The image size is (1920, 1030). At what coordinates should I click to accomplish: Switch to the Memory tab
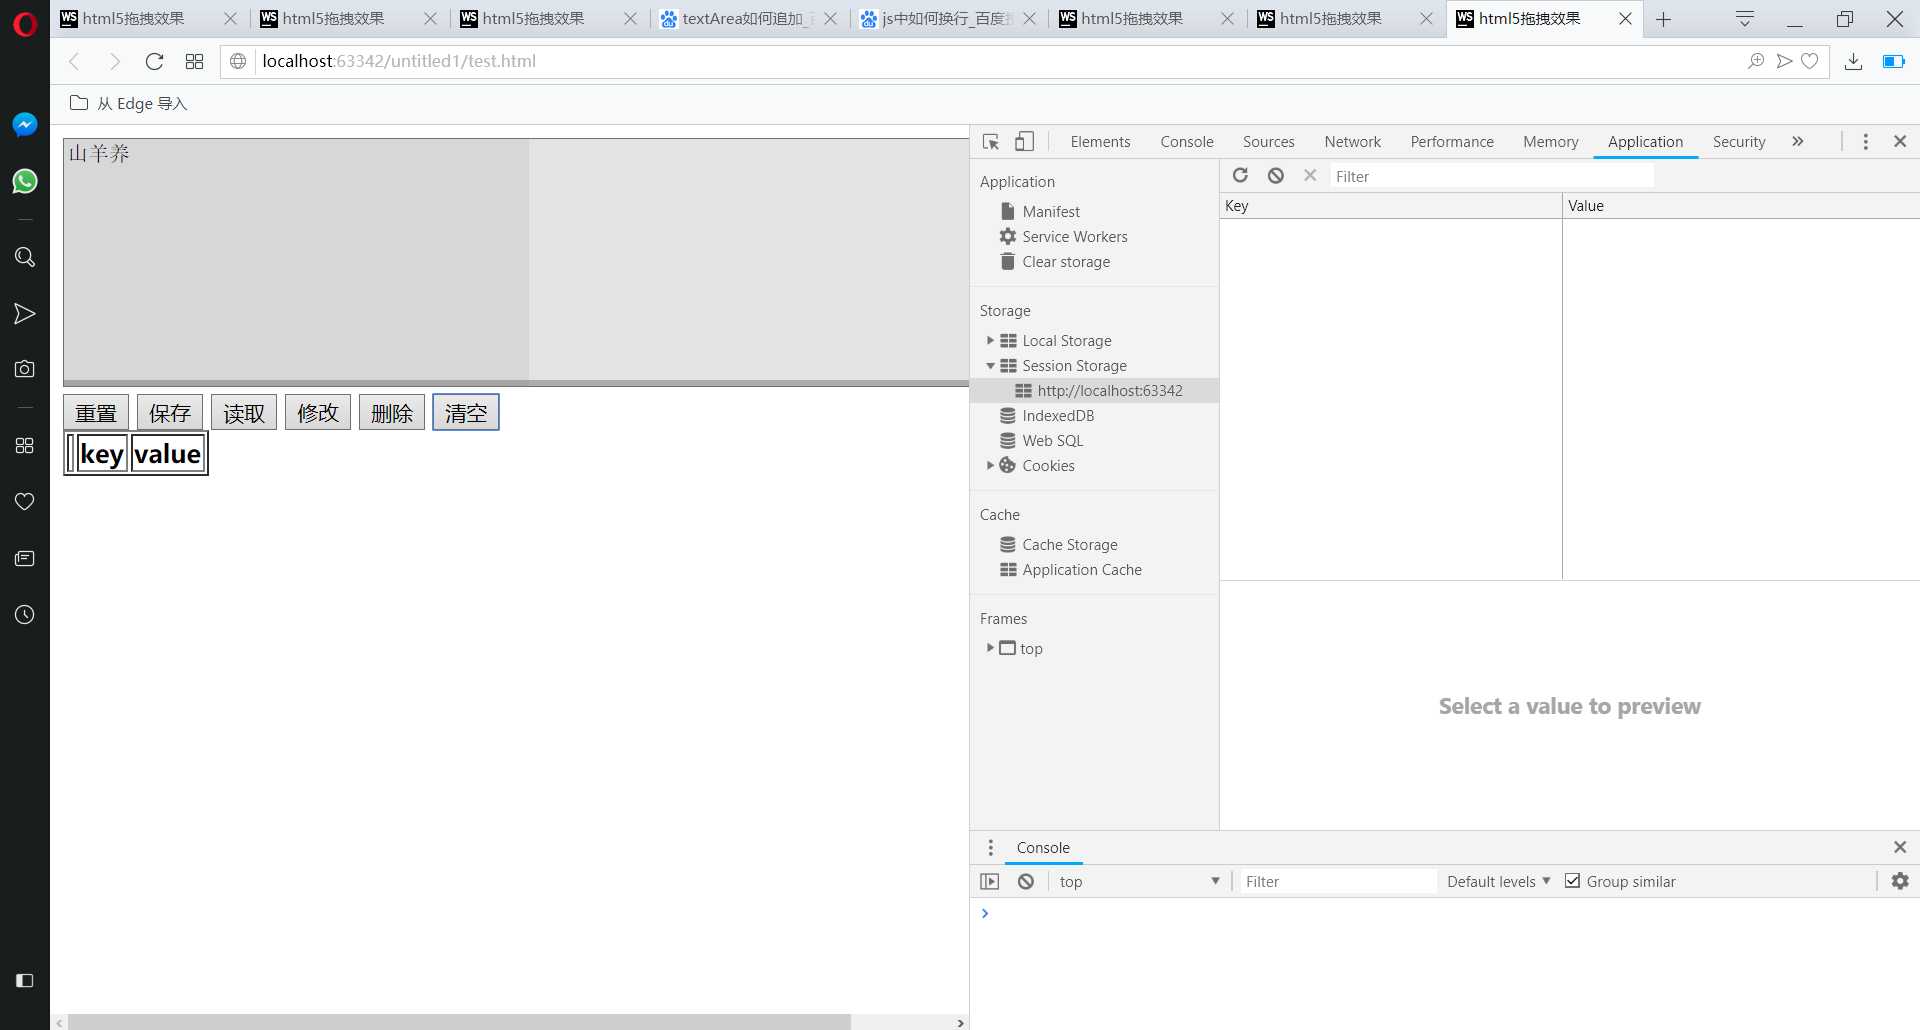[x=1550, y=141]
